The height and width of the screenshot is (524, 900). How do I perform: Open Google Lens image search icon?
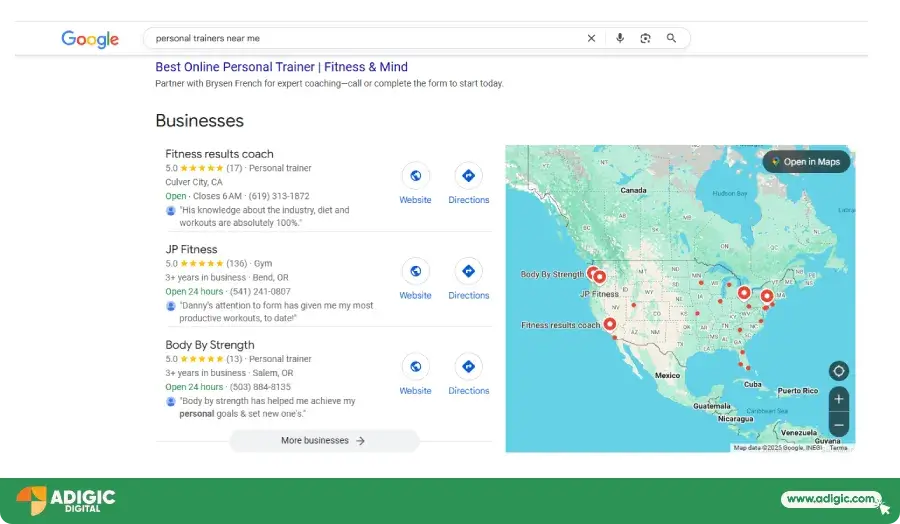pyautogui.click(x=645, y=38)
